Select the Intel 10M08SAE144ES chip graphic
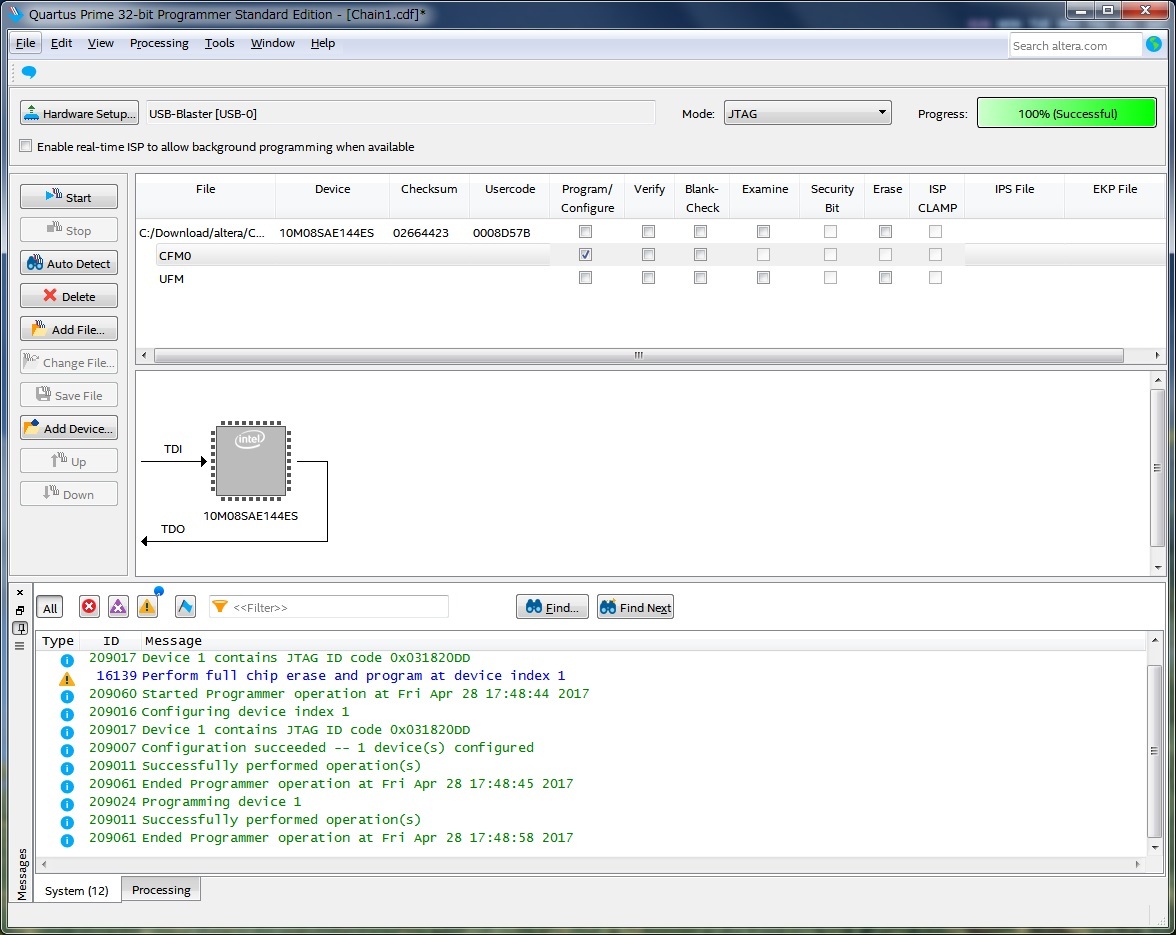 (x=250, y=460)
